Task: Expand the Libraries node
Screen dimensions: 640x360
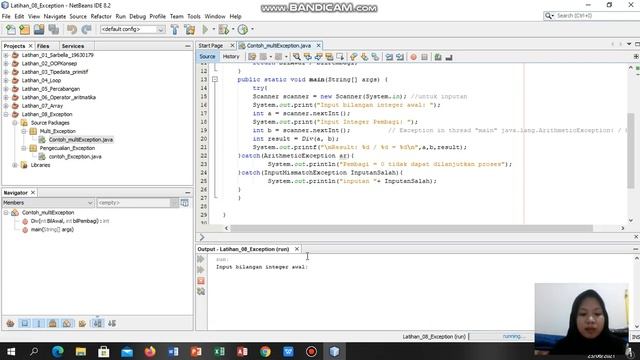Action: (x=15, y=165)
